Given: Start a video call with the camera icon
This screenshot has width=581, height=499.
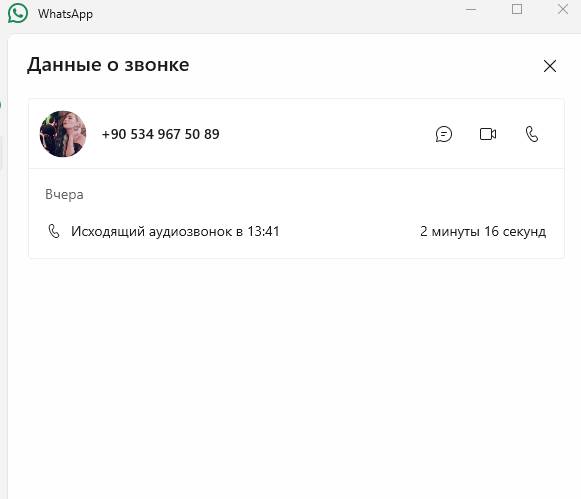Looking at the screenshot, I should click(488, 134).
